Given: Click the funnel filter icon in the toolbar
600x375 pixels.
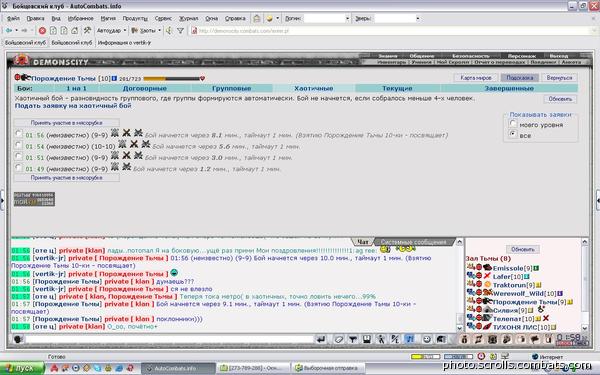Looking at the screenshot, I should (x=180, y=31).
